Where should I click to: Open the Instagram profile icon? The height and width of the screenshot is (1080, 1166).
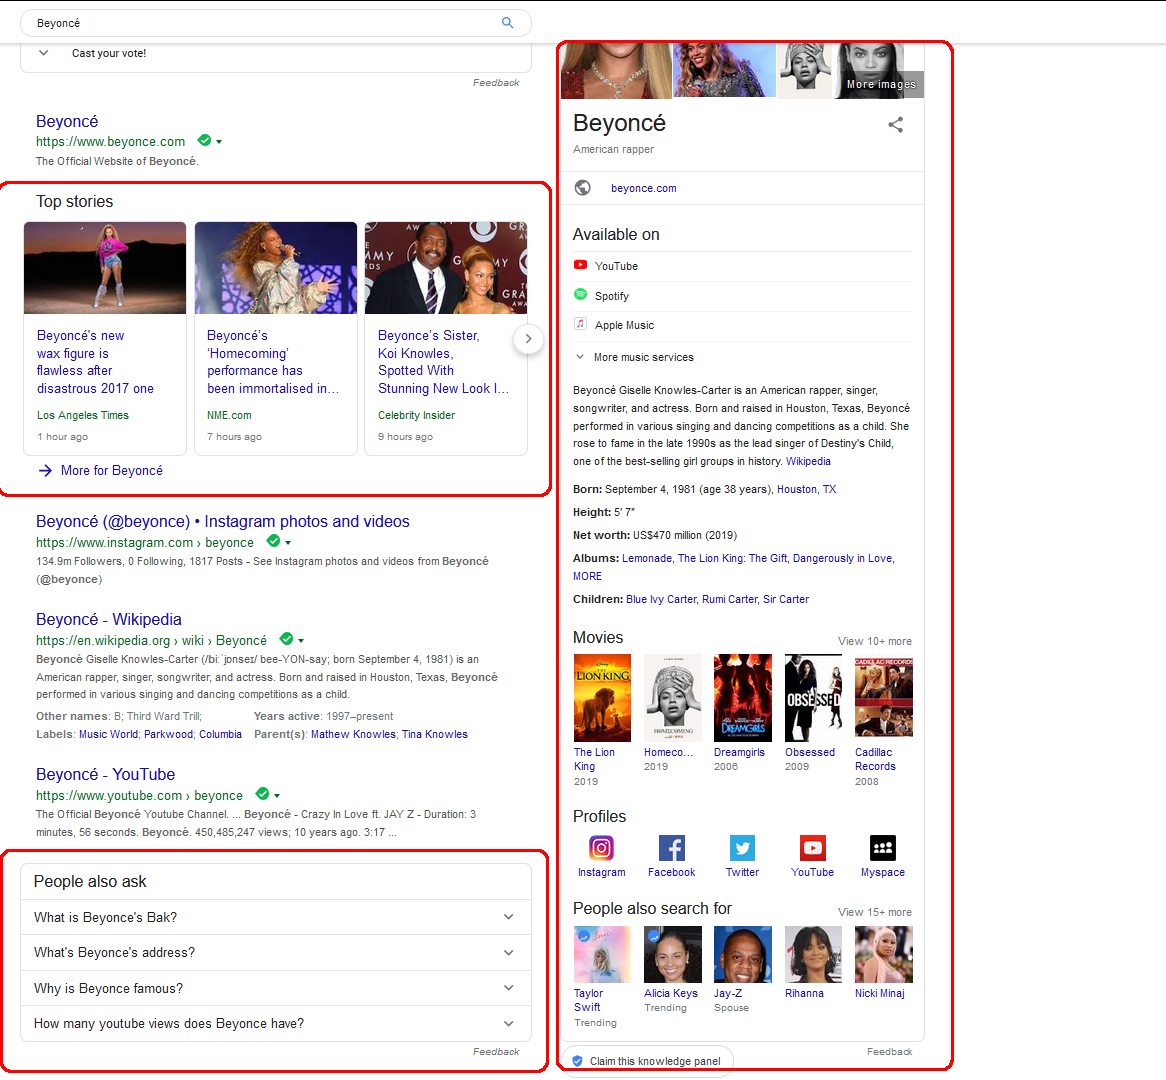click(601, 848)
